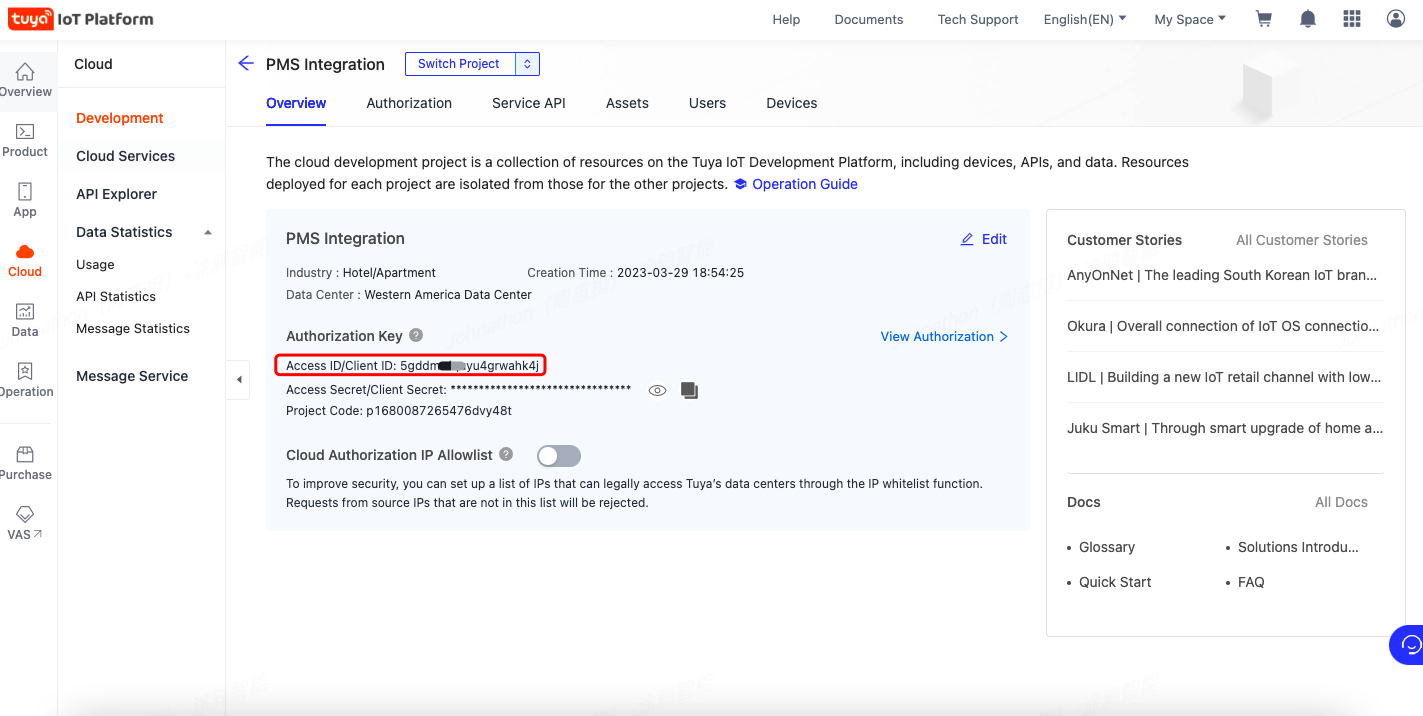The image size is (1423, 716).
Task: Open VAS section in left rail
Action: point(25,523)
